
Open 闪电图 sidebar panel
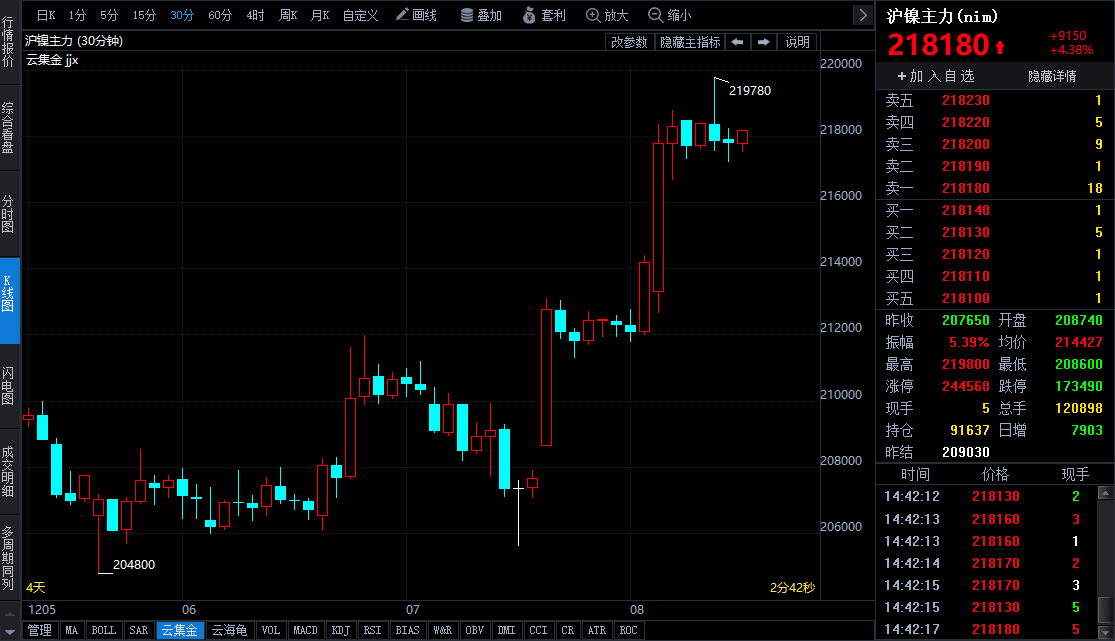click(x=8, y=386)
